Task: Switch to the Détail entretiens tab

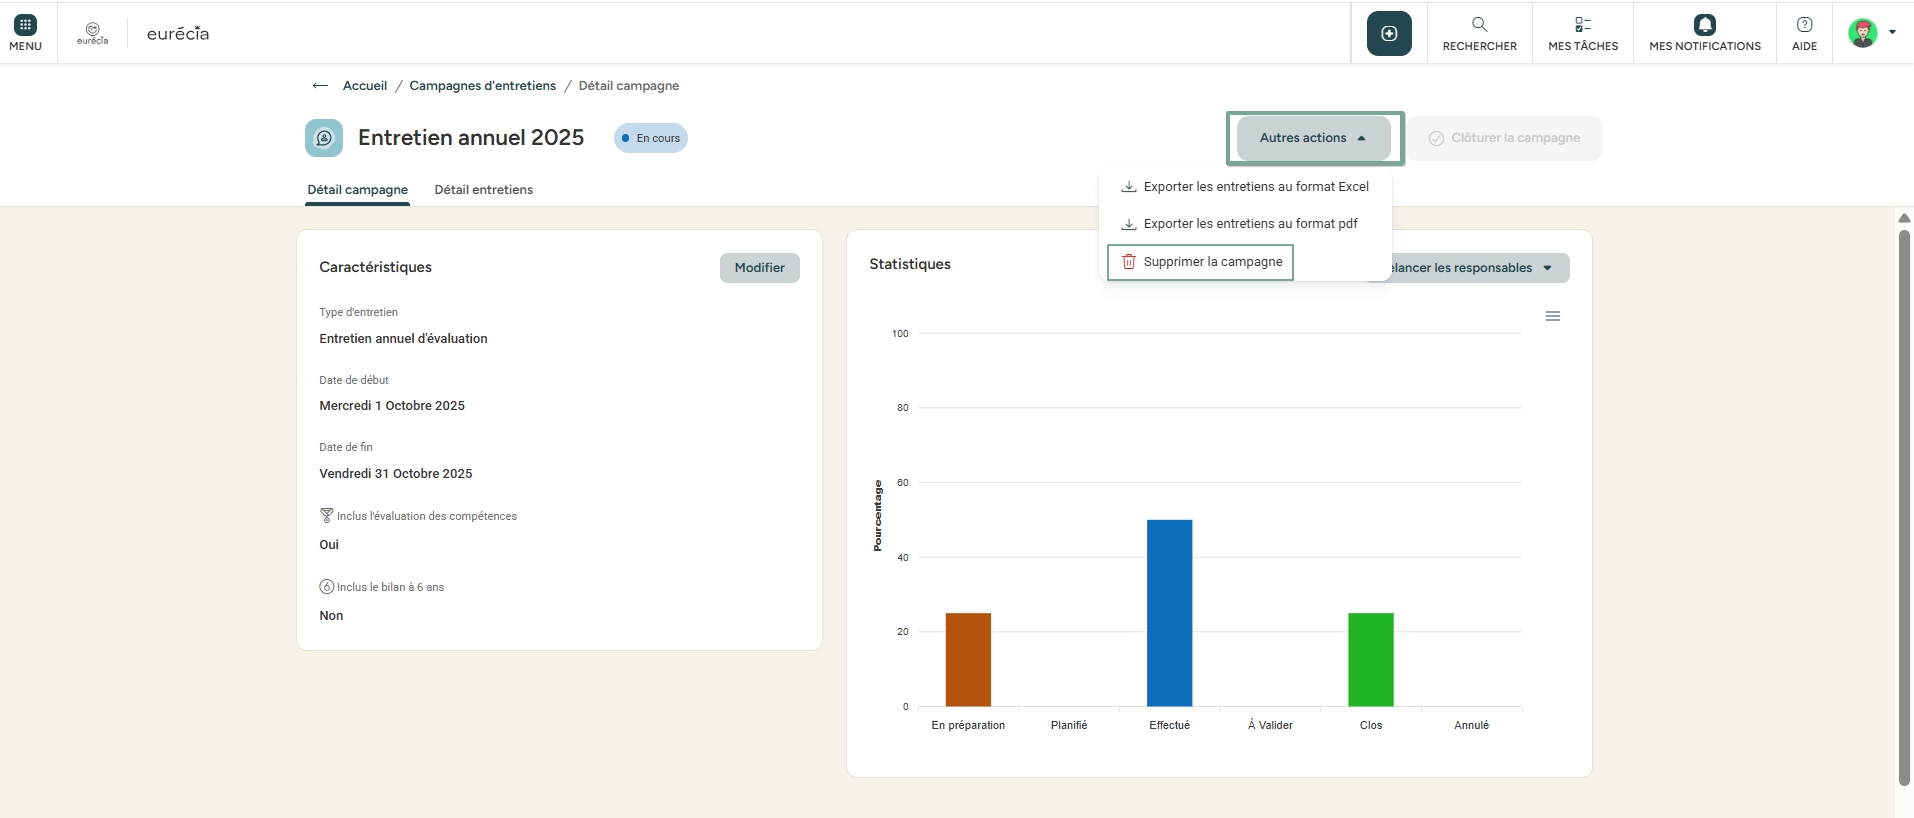Action: pos(483,190)
